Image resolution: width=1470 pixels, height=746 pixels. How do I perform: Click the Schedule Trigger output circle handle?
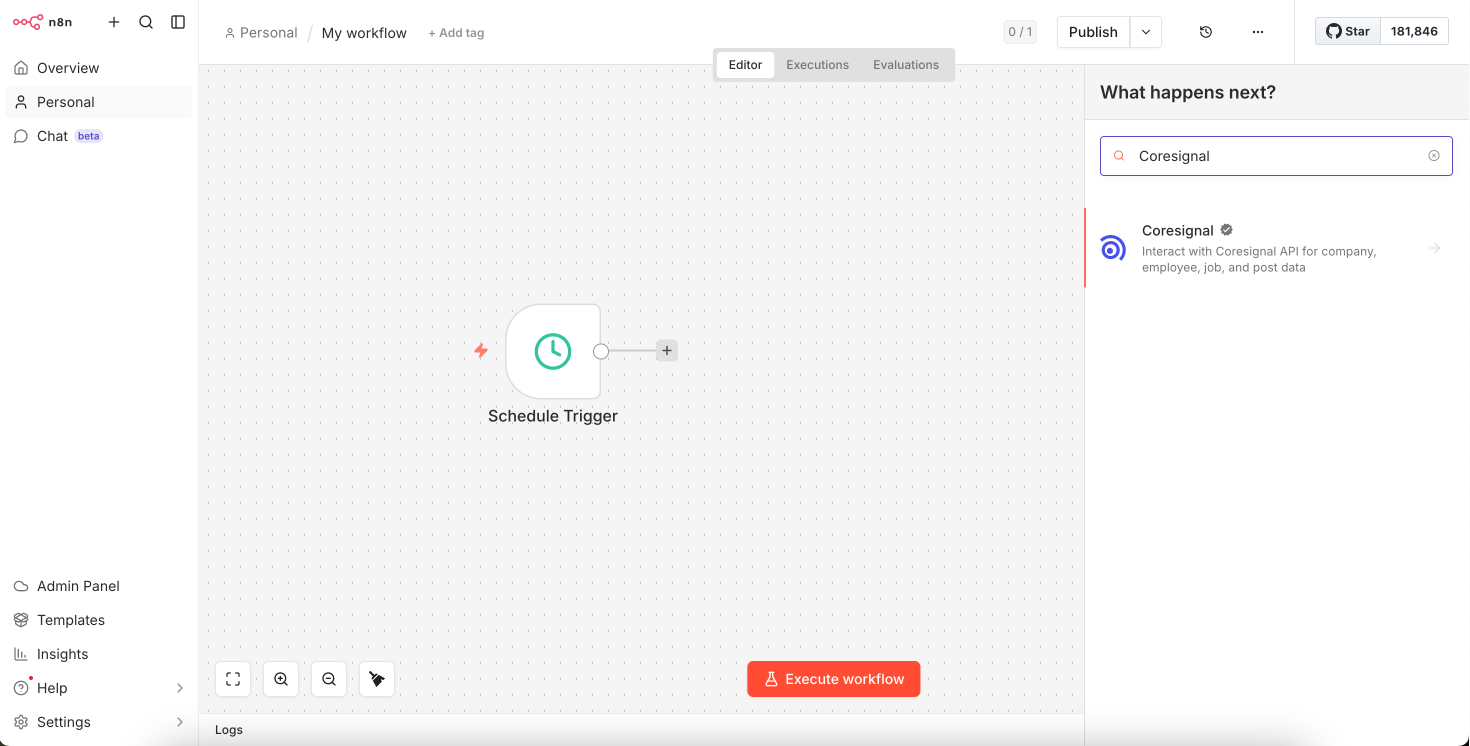coord(601,351)
